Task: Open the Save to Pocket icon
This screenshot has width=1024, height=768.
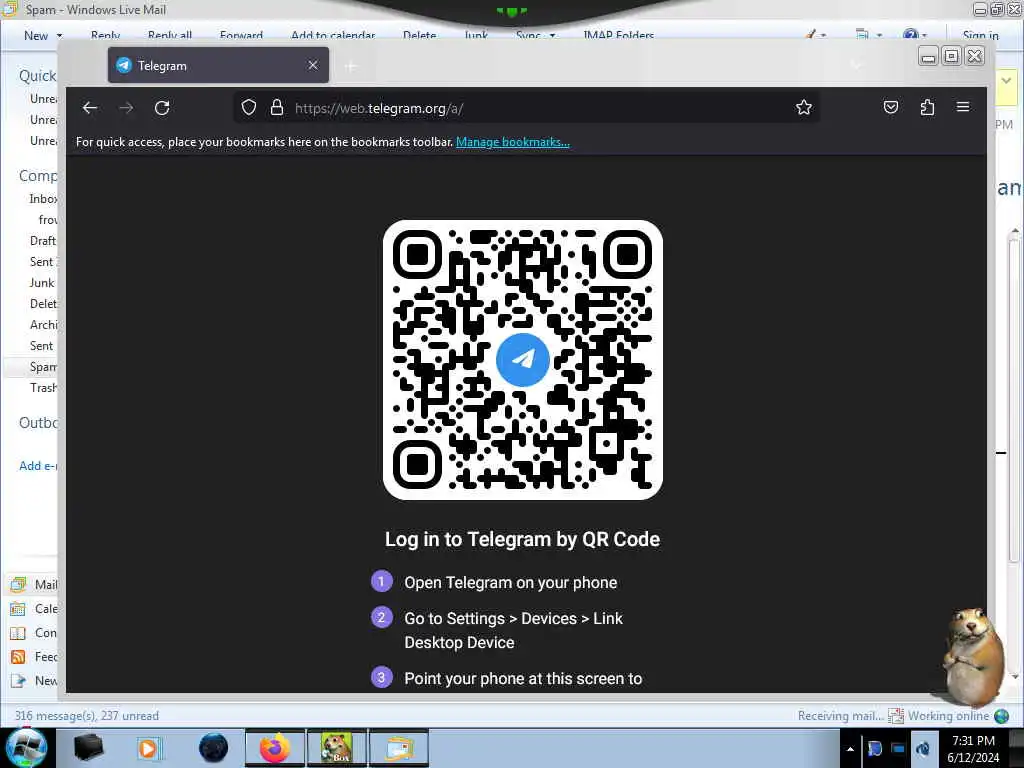Action: point(891,107)
